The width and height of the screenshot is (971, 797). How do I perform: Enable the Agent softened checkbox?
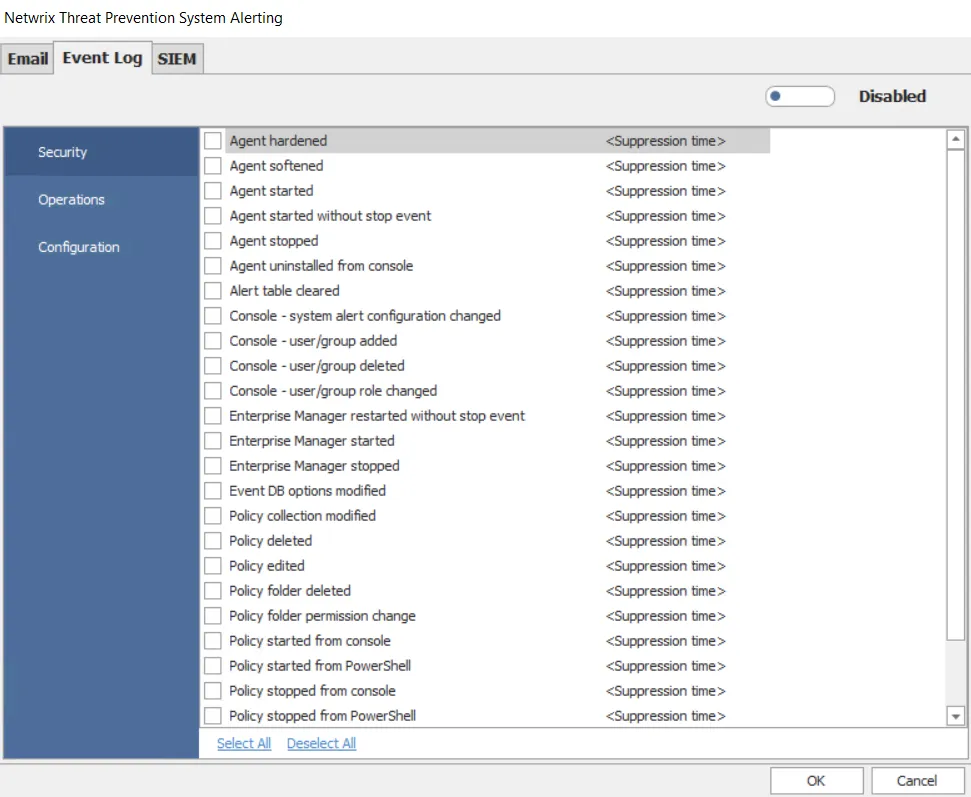point(212,166)
